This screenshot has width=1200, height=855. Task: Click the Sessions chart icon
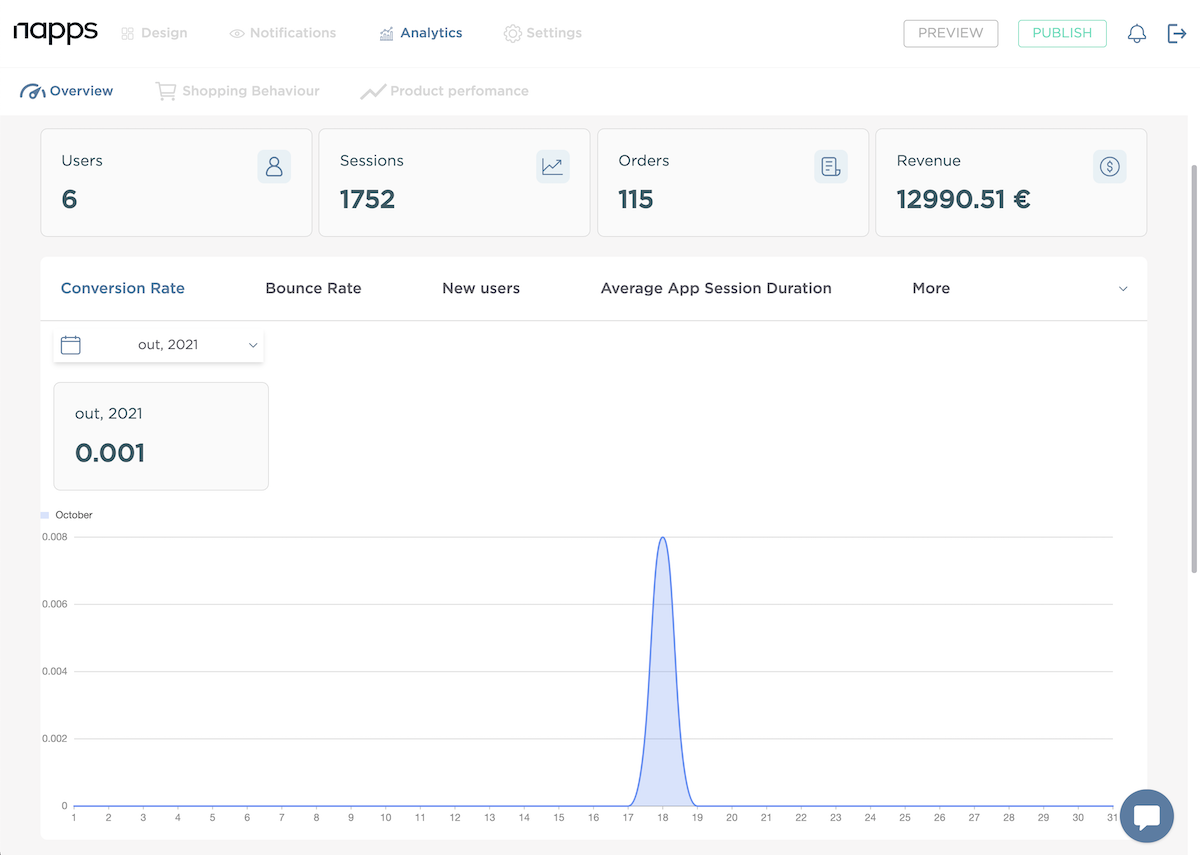point(552,166)
